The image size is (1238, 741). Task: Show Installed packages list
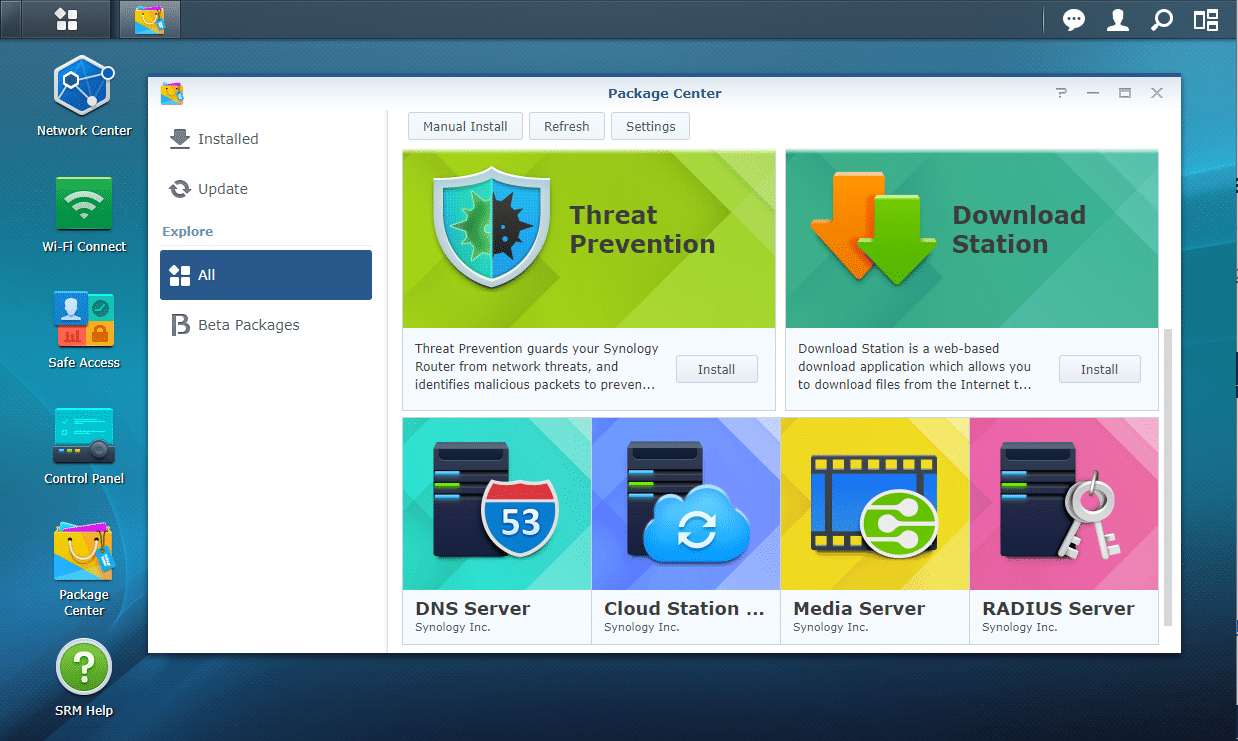point(228,139)
